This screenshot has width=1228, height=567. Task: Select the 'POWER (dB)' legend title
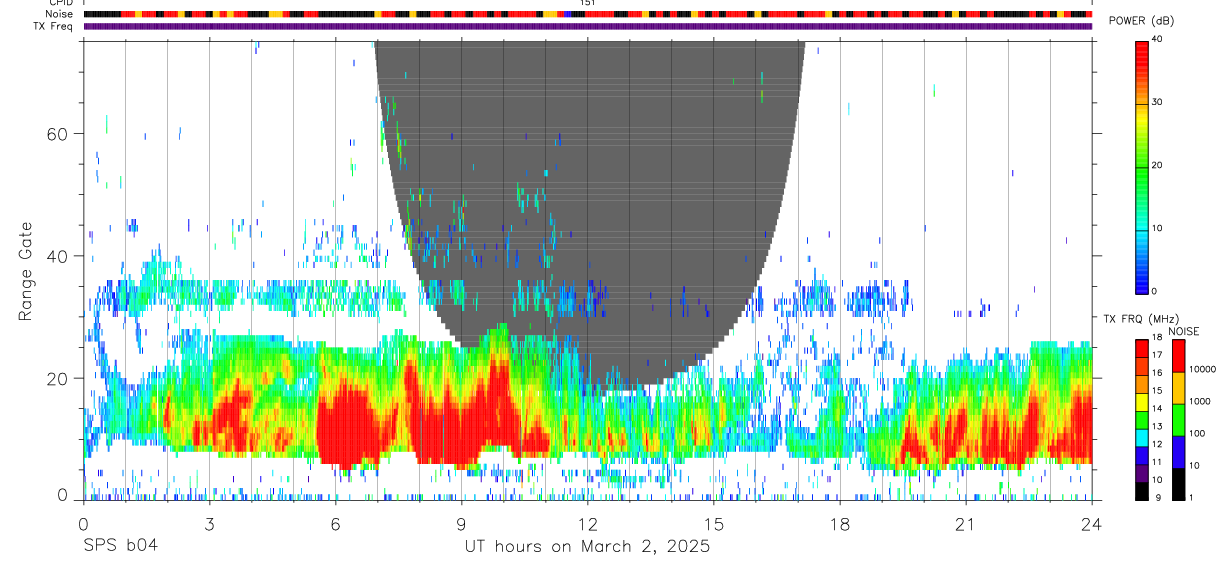click(x=1141, y=22)
